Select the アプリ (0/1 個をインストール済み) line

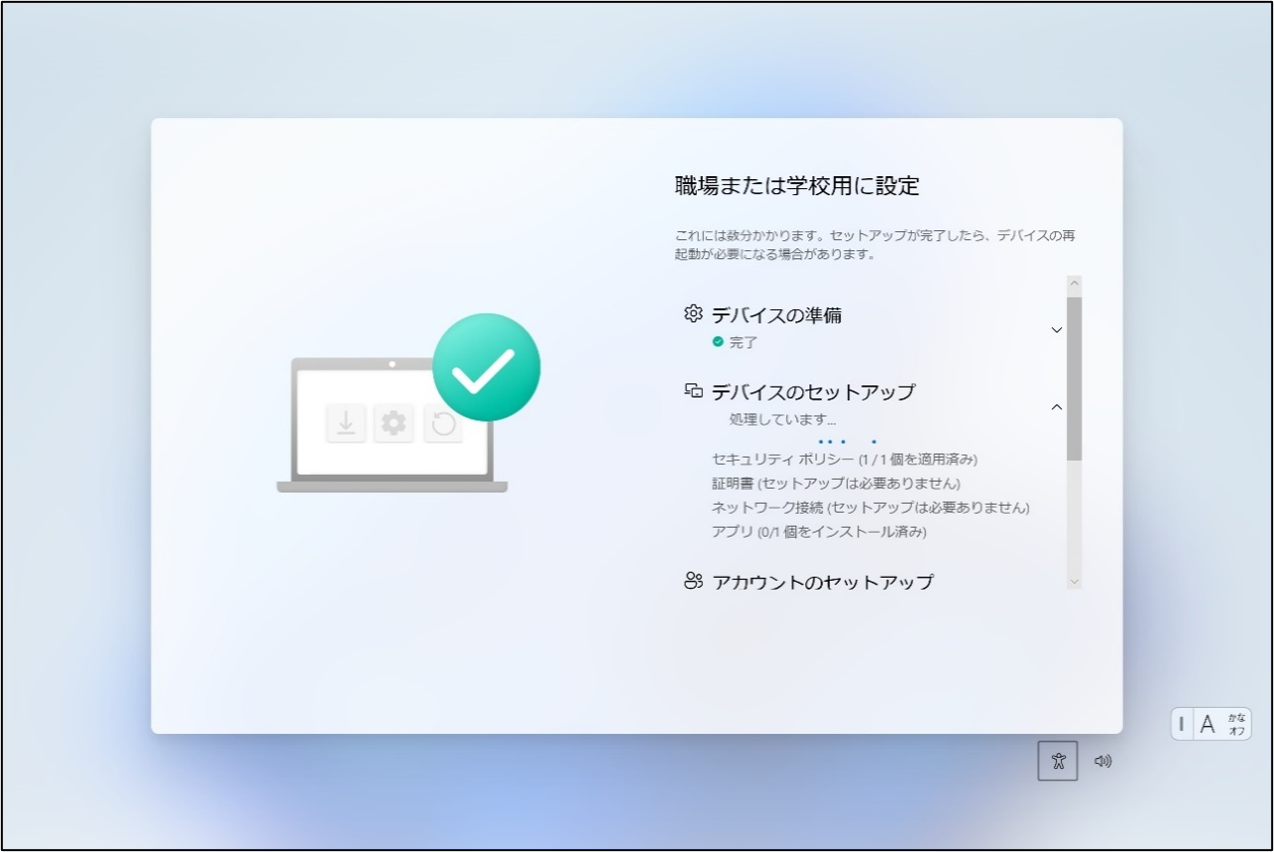(x=819, y=532)
